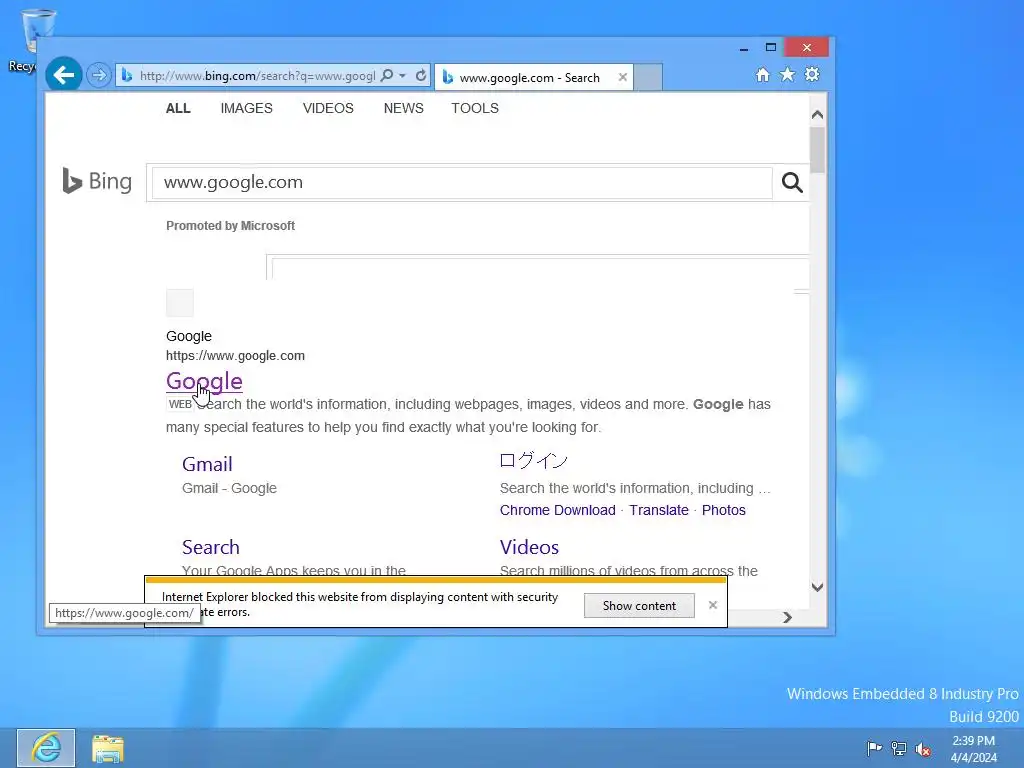This screenshot has height=768, width=1024.
Task: Open Action Center flag tray icon
Action: point(874,748)
